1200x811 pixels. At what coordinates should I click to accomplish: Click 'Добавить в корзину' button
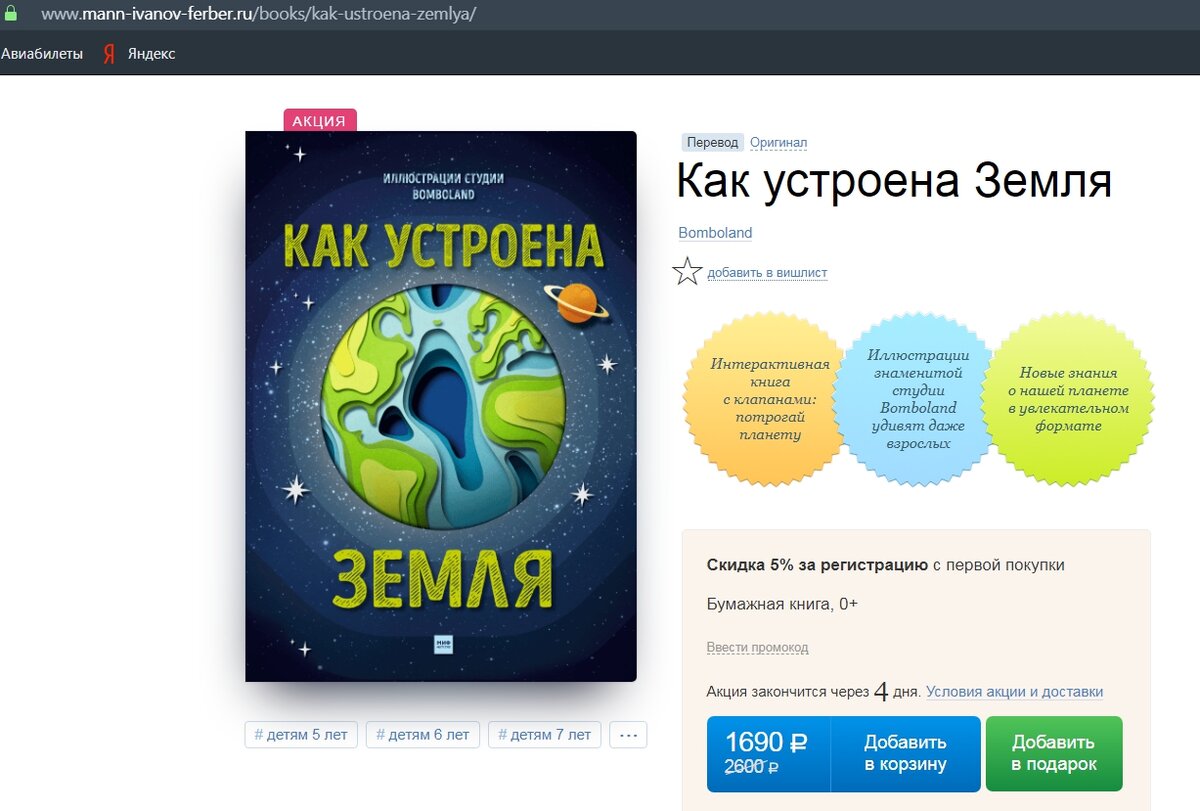905,754
